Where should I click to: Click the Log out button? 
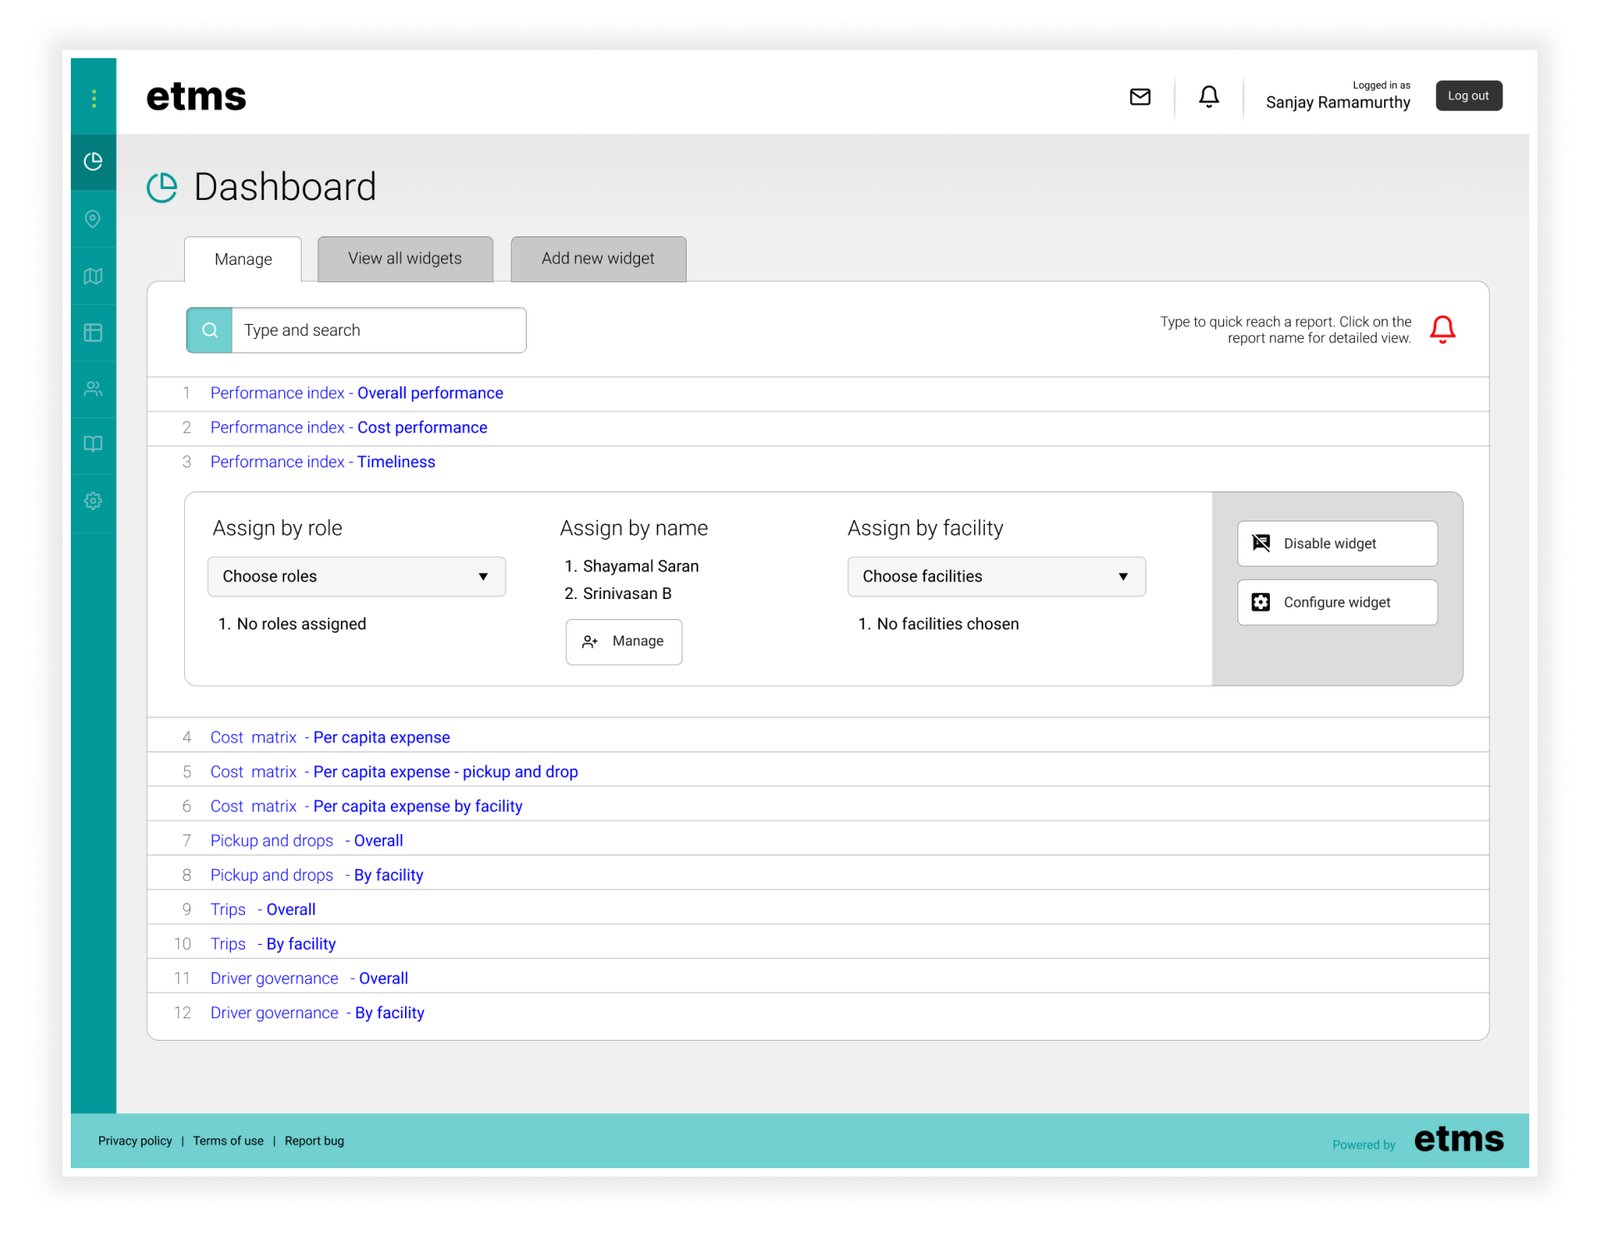tap(1468, 96)
